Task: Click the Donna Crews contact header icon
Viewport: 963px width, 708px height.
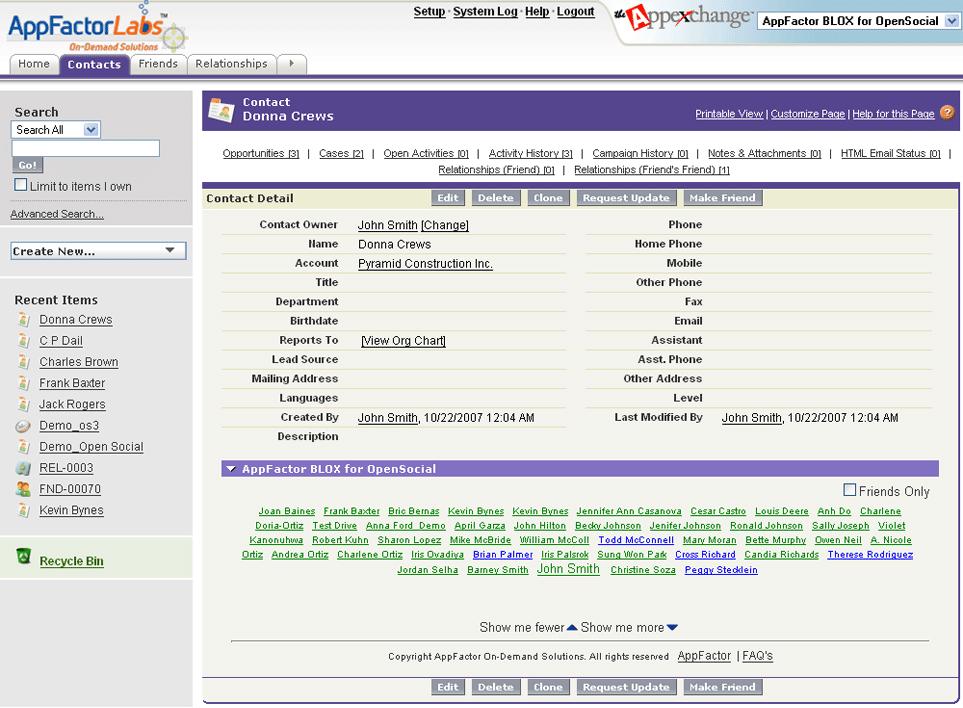Action: click(221, 110)
